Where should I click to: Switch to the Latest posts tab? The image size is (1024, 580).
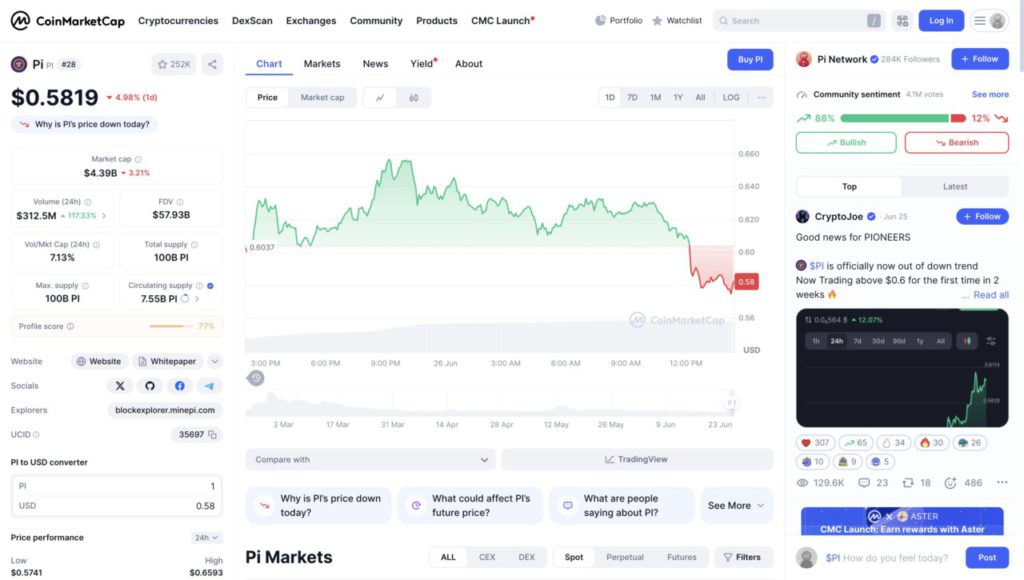[x=955, y=187]
